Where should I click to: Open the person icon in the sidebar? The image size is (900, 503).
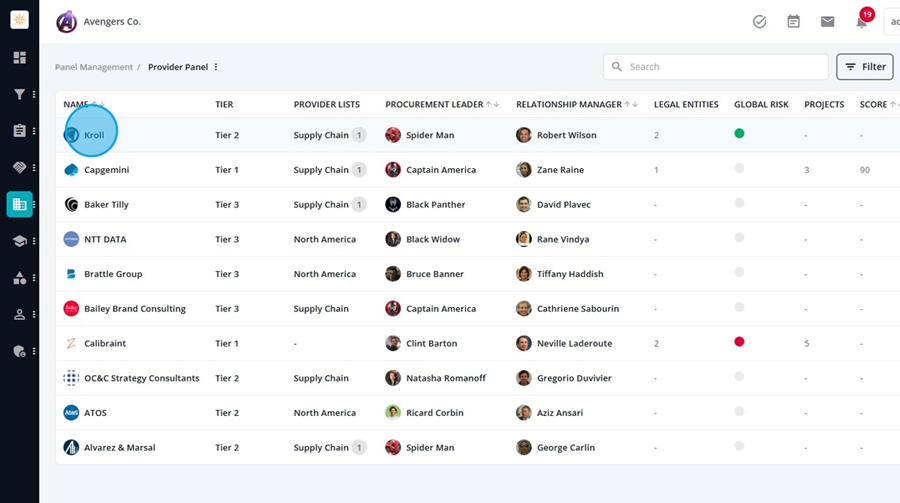[20, 315]
